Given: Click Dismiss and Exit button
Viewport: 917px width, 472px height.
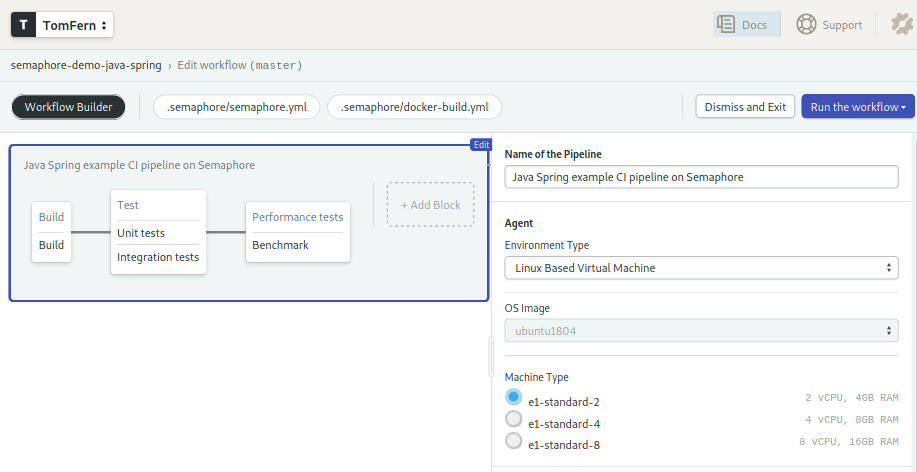Looking at the screenshot, I should coord(745,107).
